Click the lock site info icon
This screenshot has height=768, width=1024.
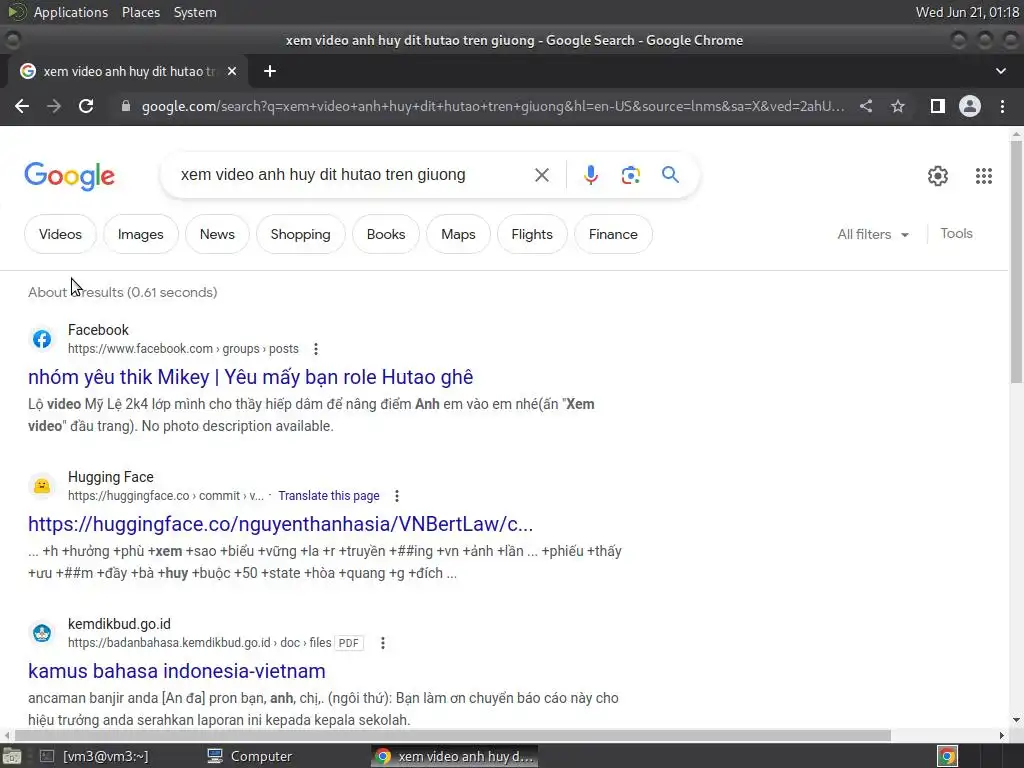[126, 106]
